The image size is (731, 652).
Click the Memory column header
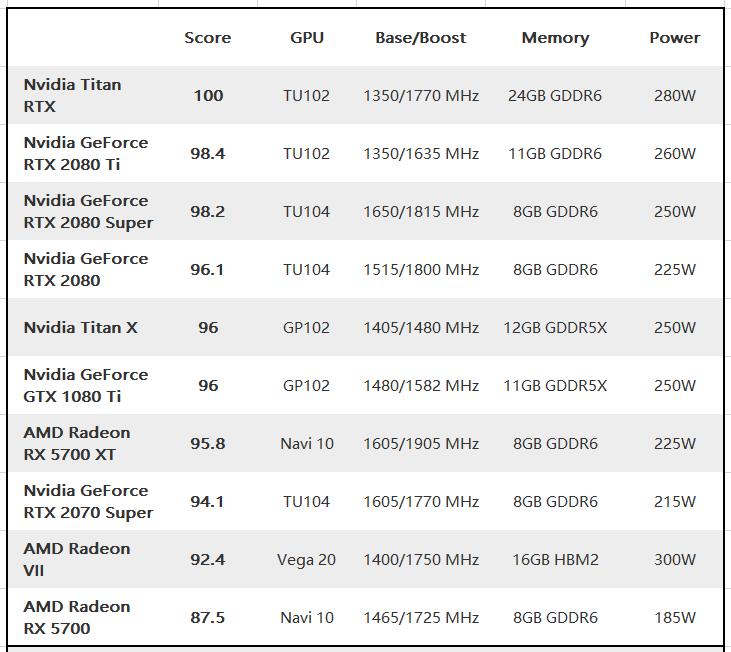pos(555,38)
